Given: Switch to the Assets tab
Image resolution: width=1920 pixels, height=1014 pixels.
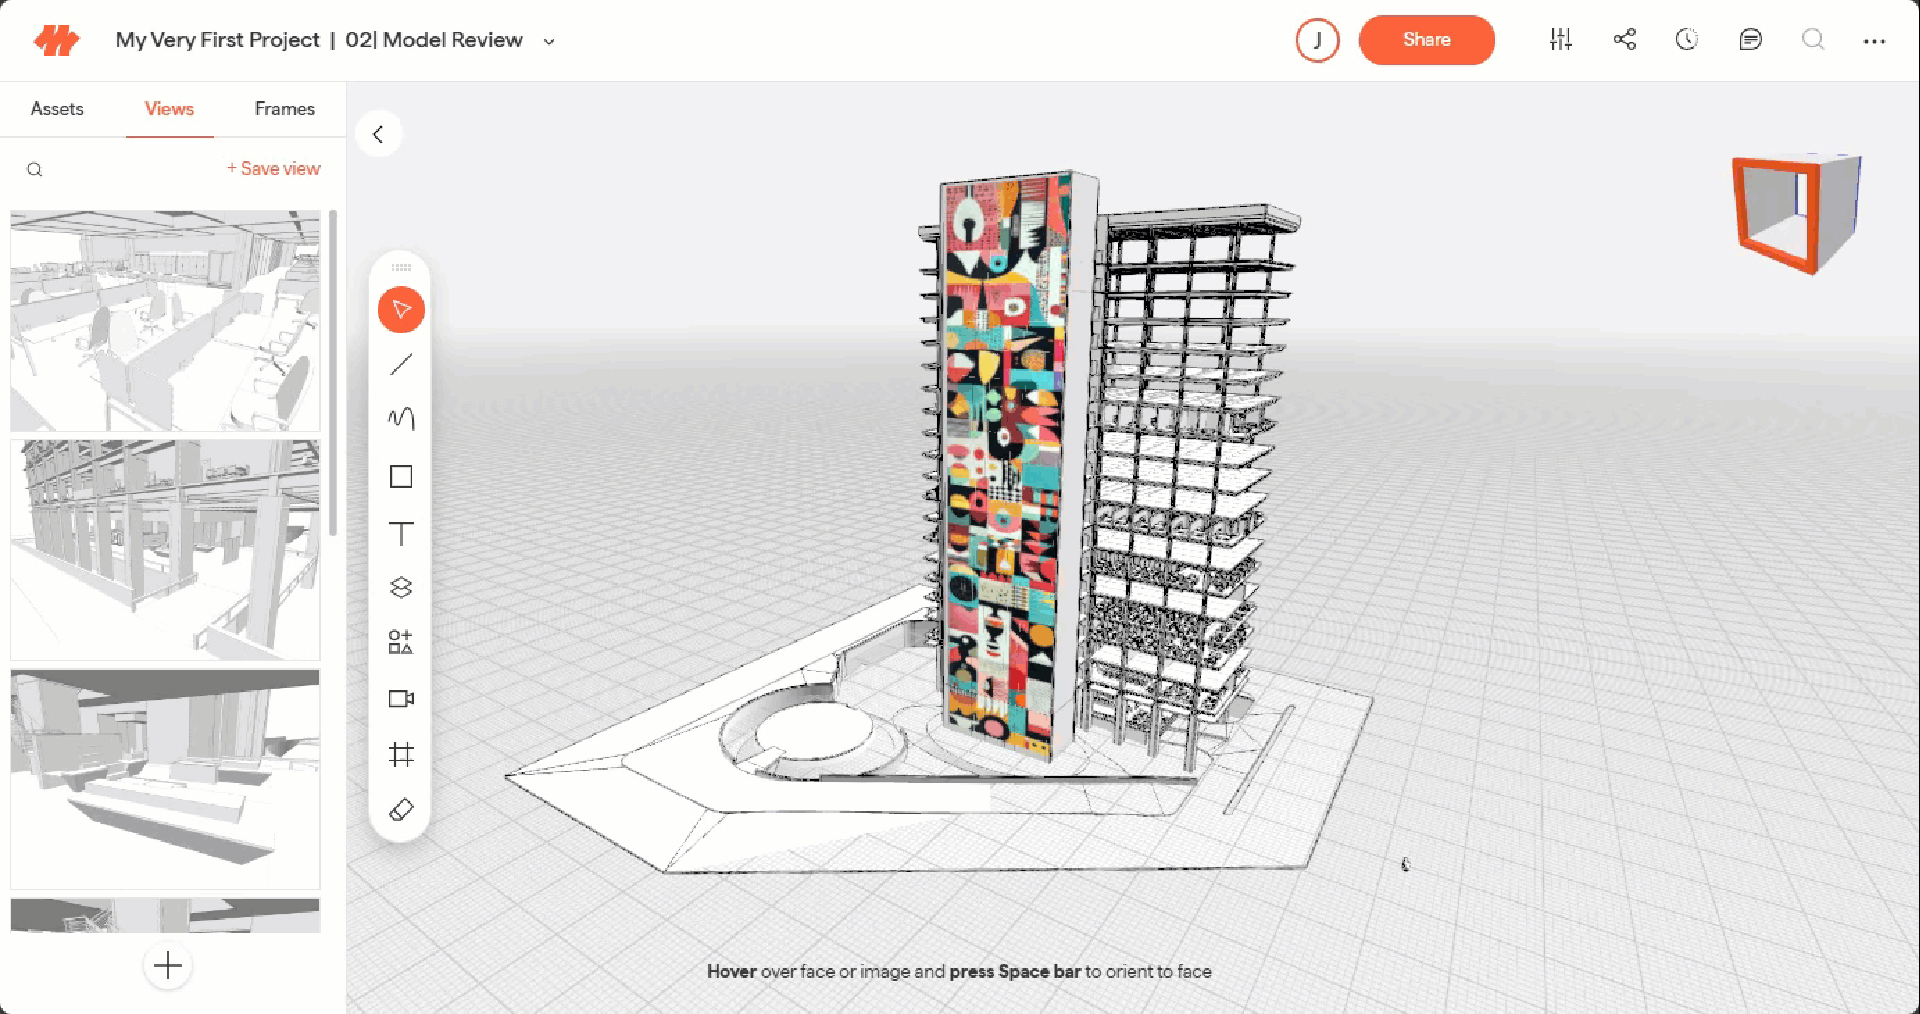Looking at the screenshot, I should pyautogui.click(x=57, y=109).
